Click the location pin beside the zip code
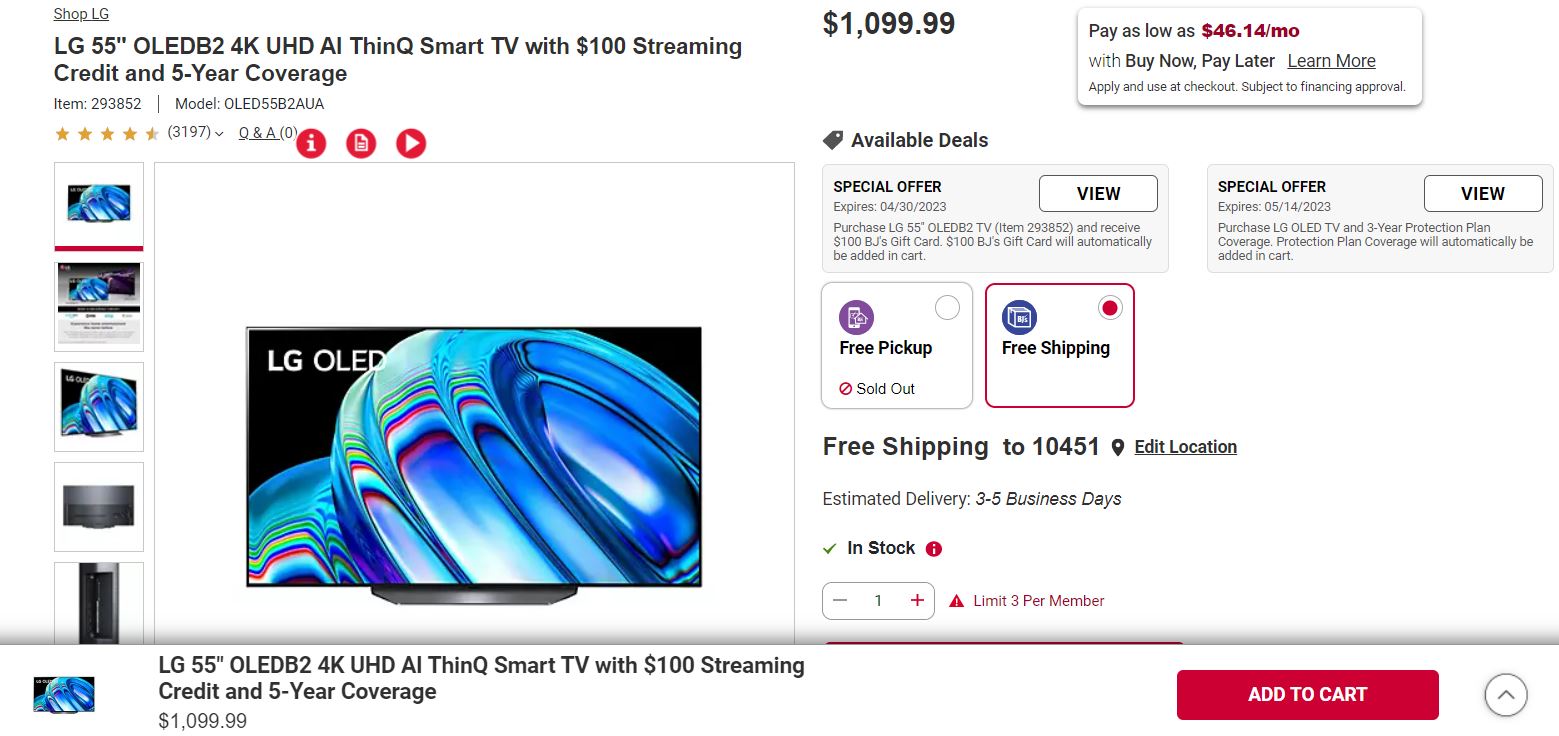The width and height of the screenshot is (1559, 736). tap(1117, 448)
